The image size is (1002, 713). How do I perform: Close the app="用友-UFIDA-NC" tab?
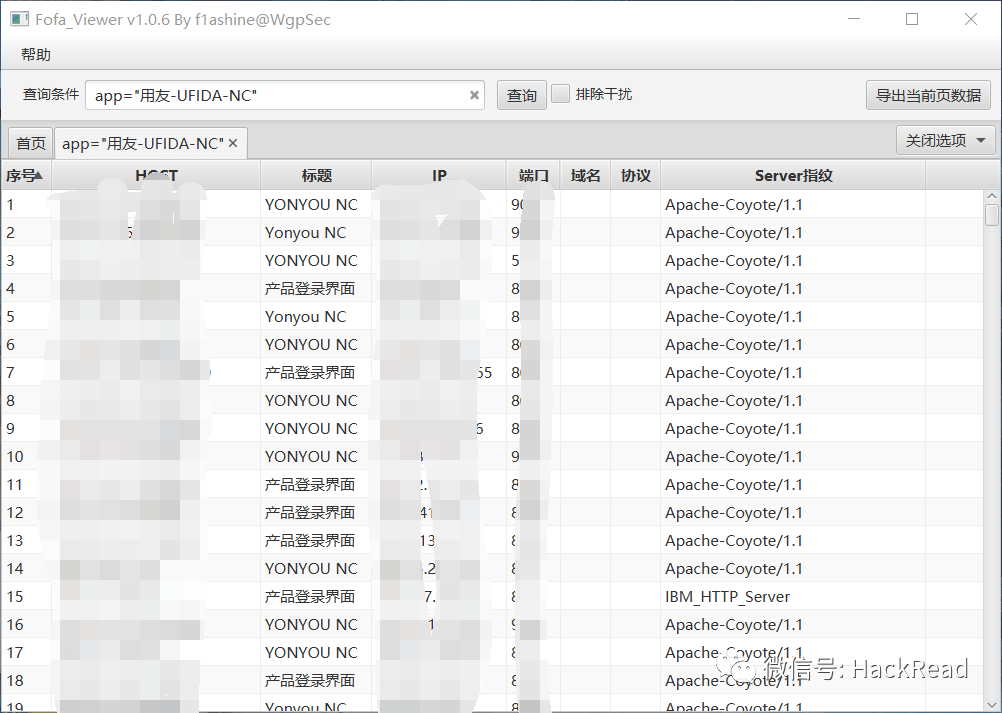pos(233,143)
